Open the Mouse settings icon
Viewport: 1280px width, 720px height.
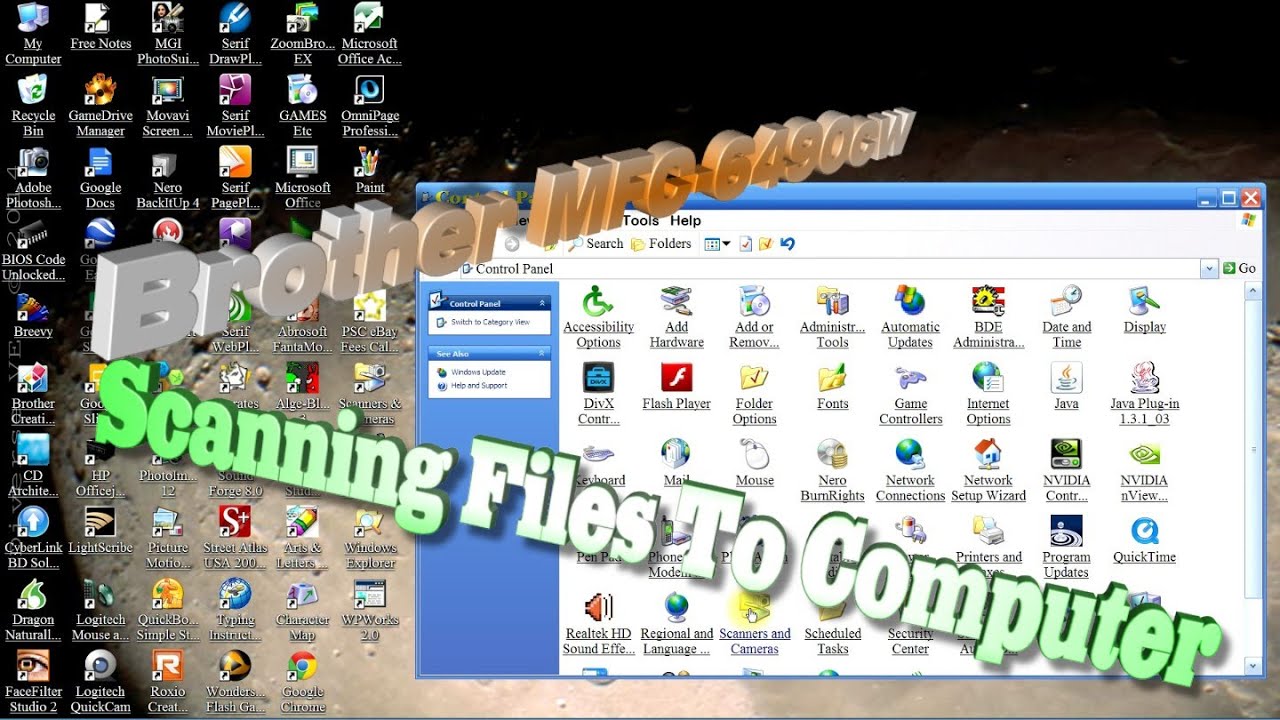(754, 463)
